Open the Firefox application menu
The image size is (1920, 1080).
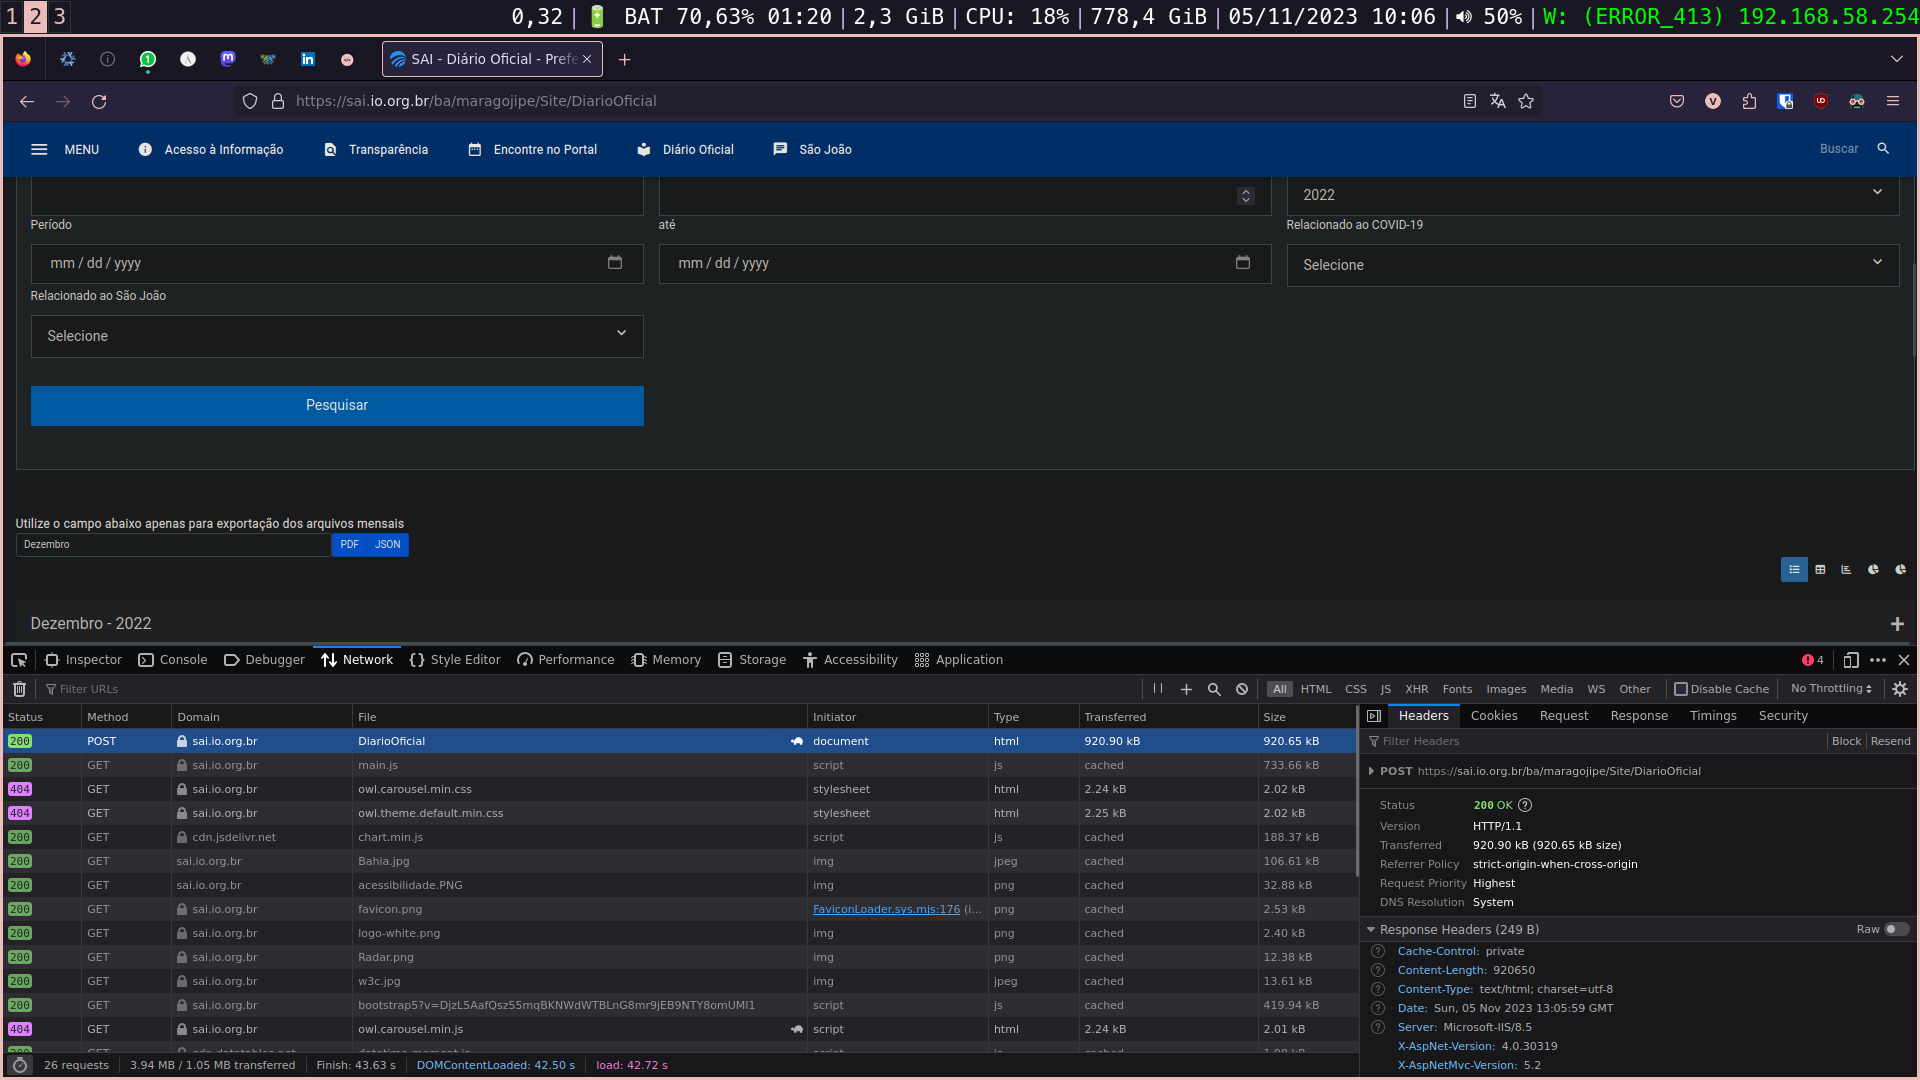1893,101
